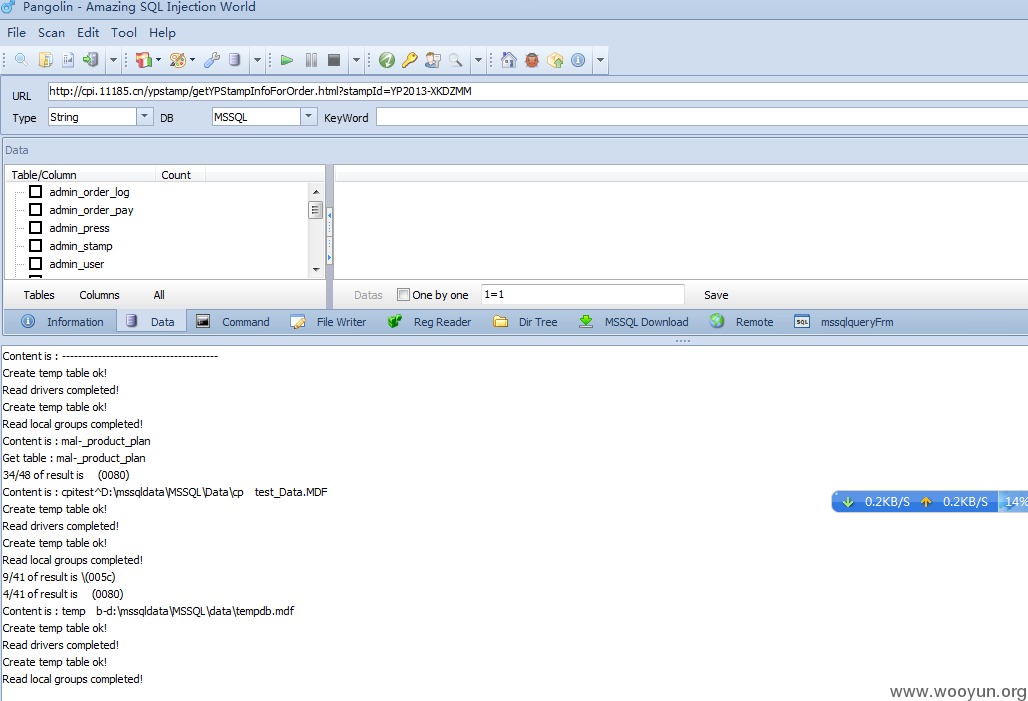Open dropdown arrow after info icon
Viewport: 1028px width, 701px height.
600,60
